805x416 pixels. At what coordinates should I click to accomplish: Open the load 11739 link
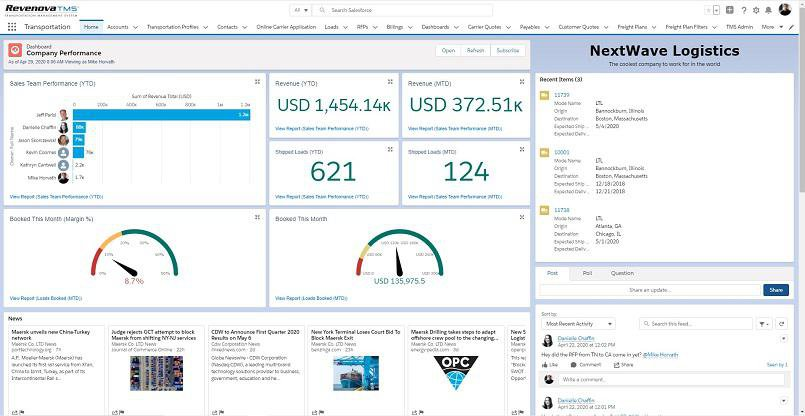point(562,95)
